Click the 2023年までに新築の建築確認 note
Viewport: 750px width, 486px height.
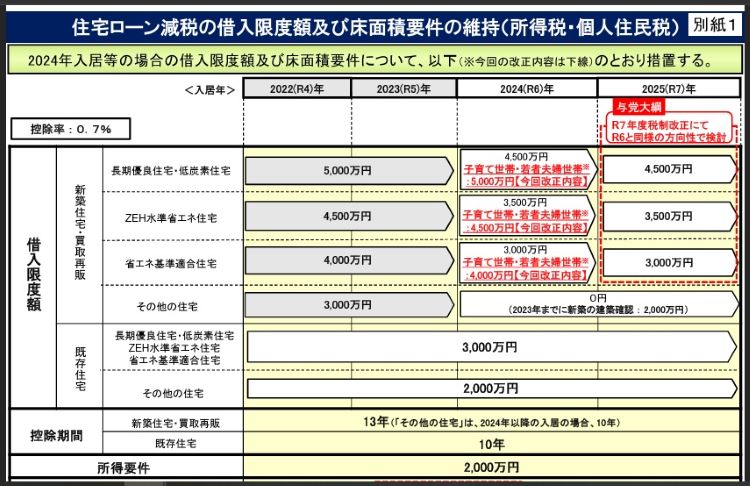click(598, 310)
